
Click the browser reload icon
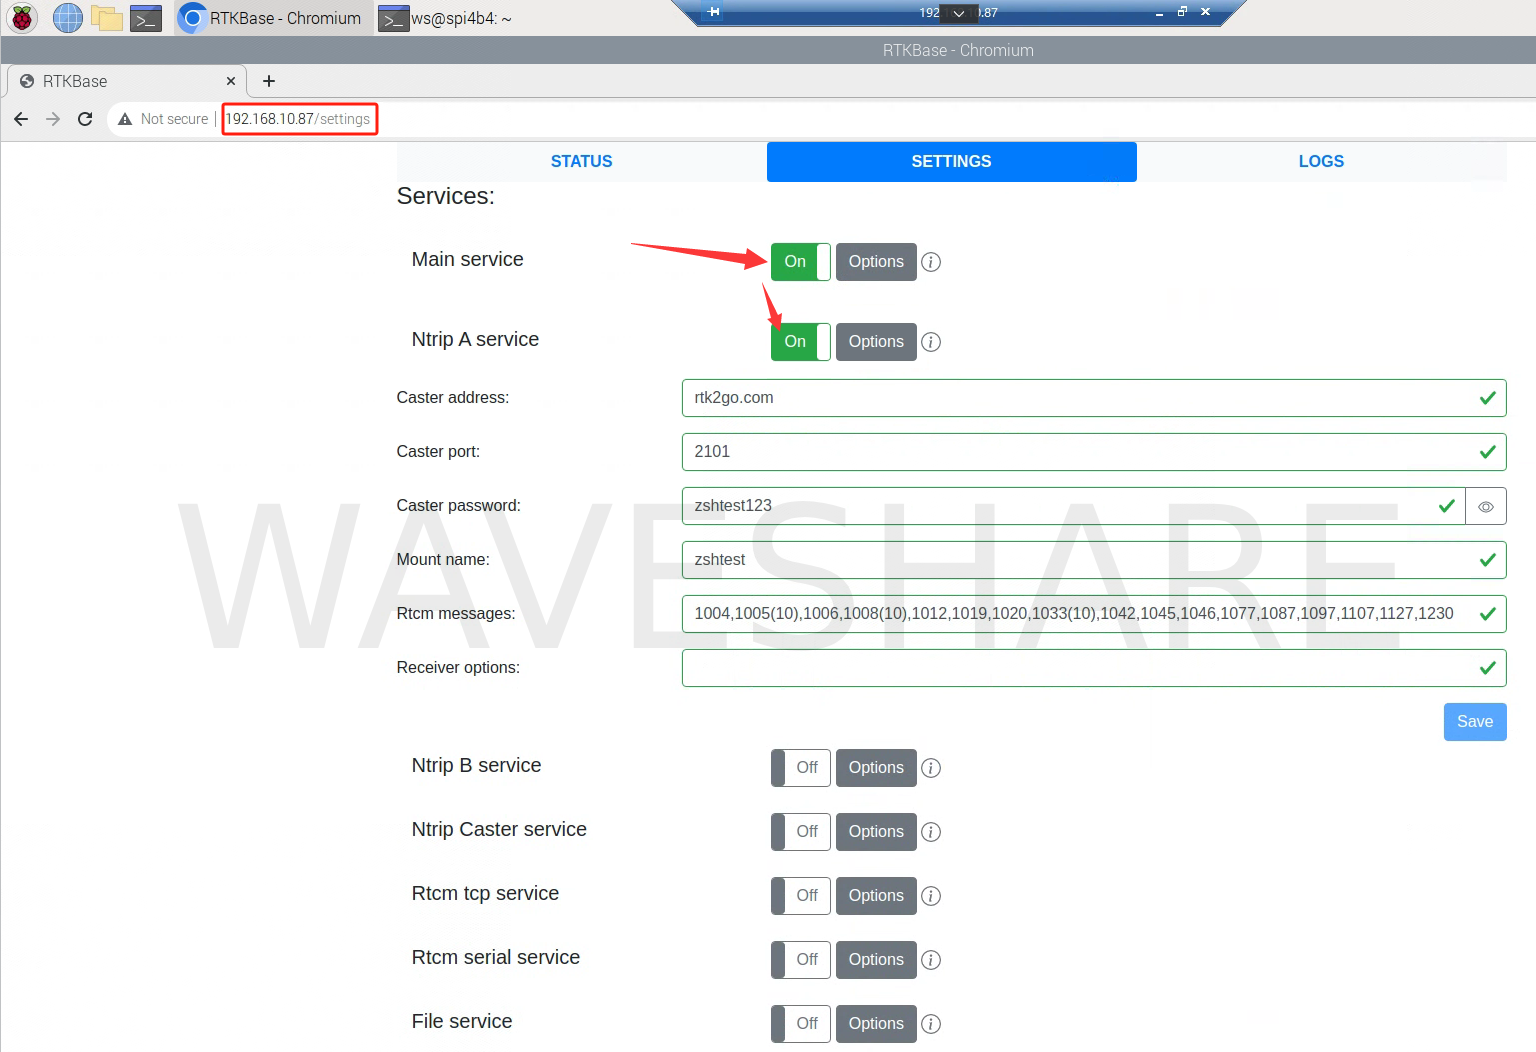tap(85, 119)
